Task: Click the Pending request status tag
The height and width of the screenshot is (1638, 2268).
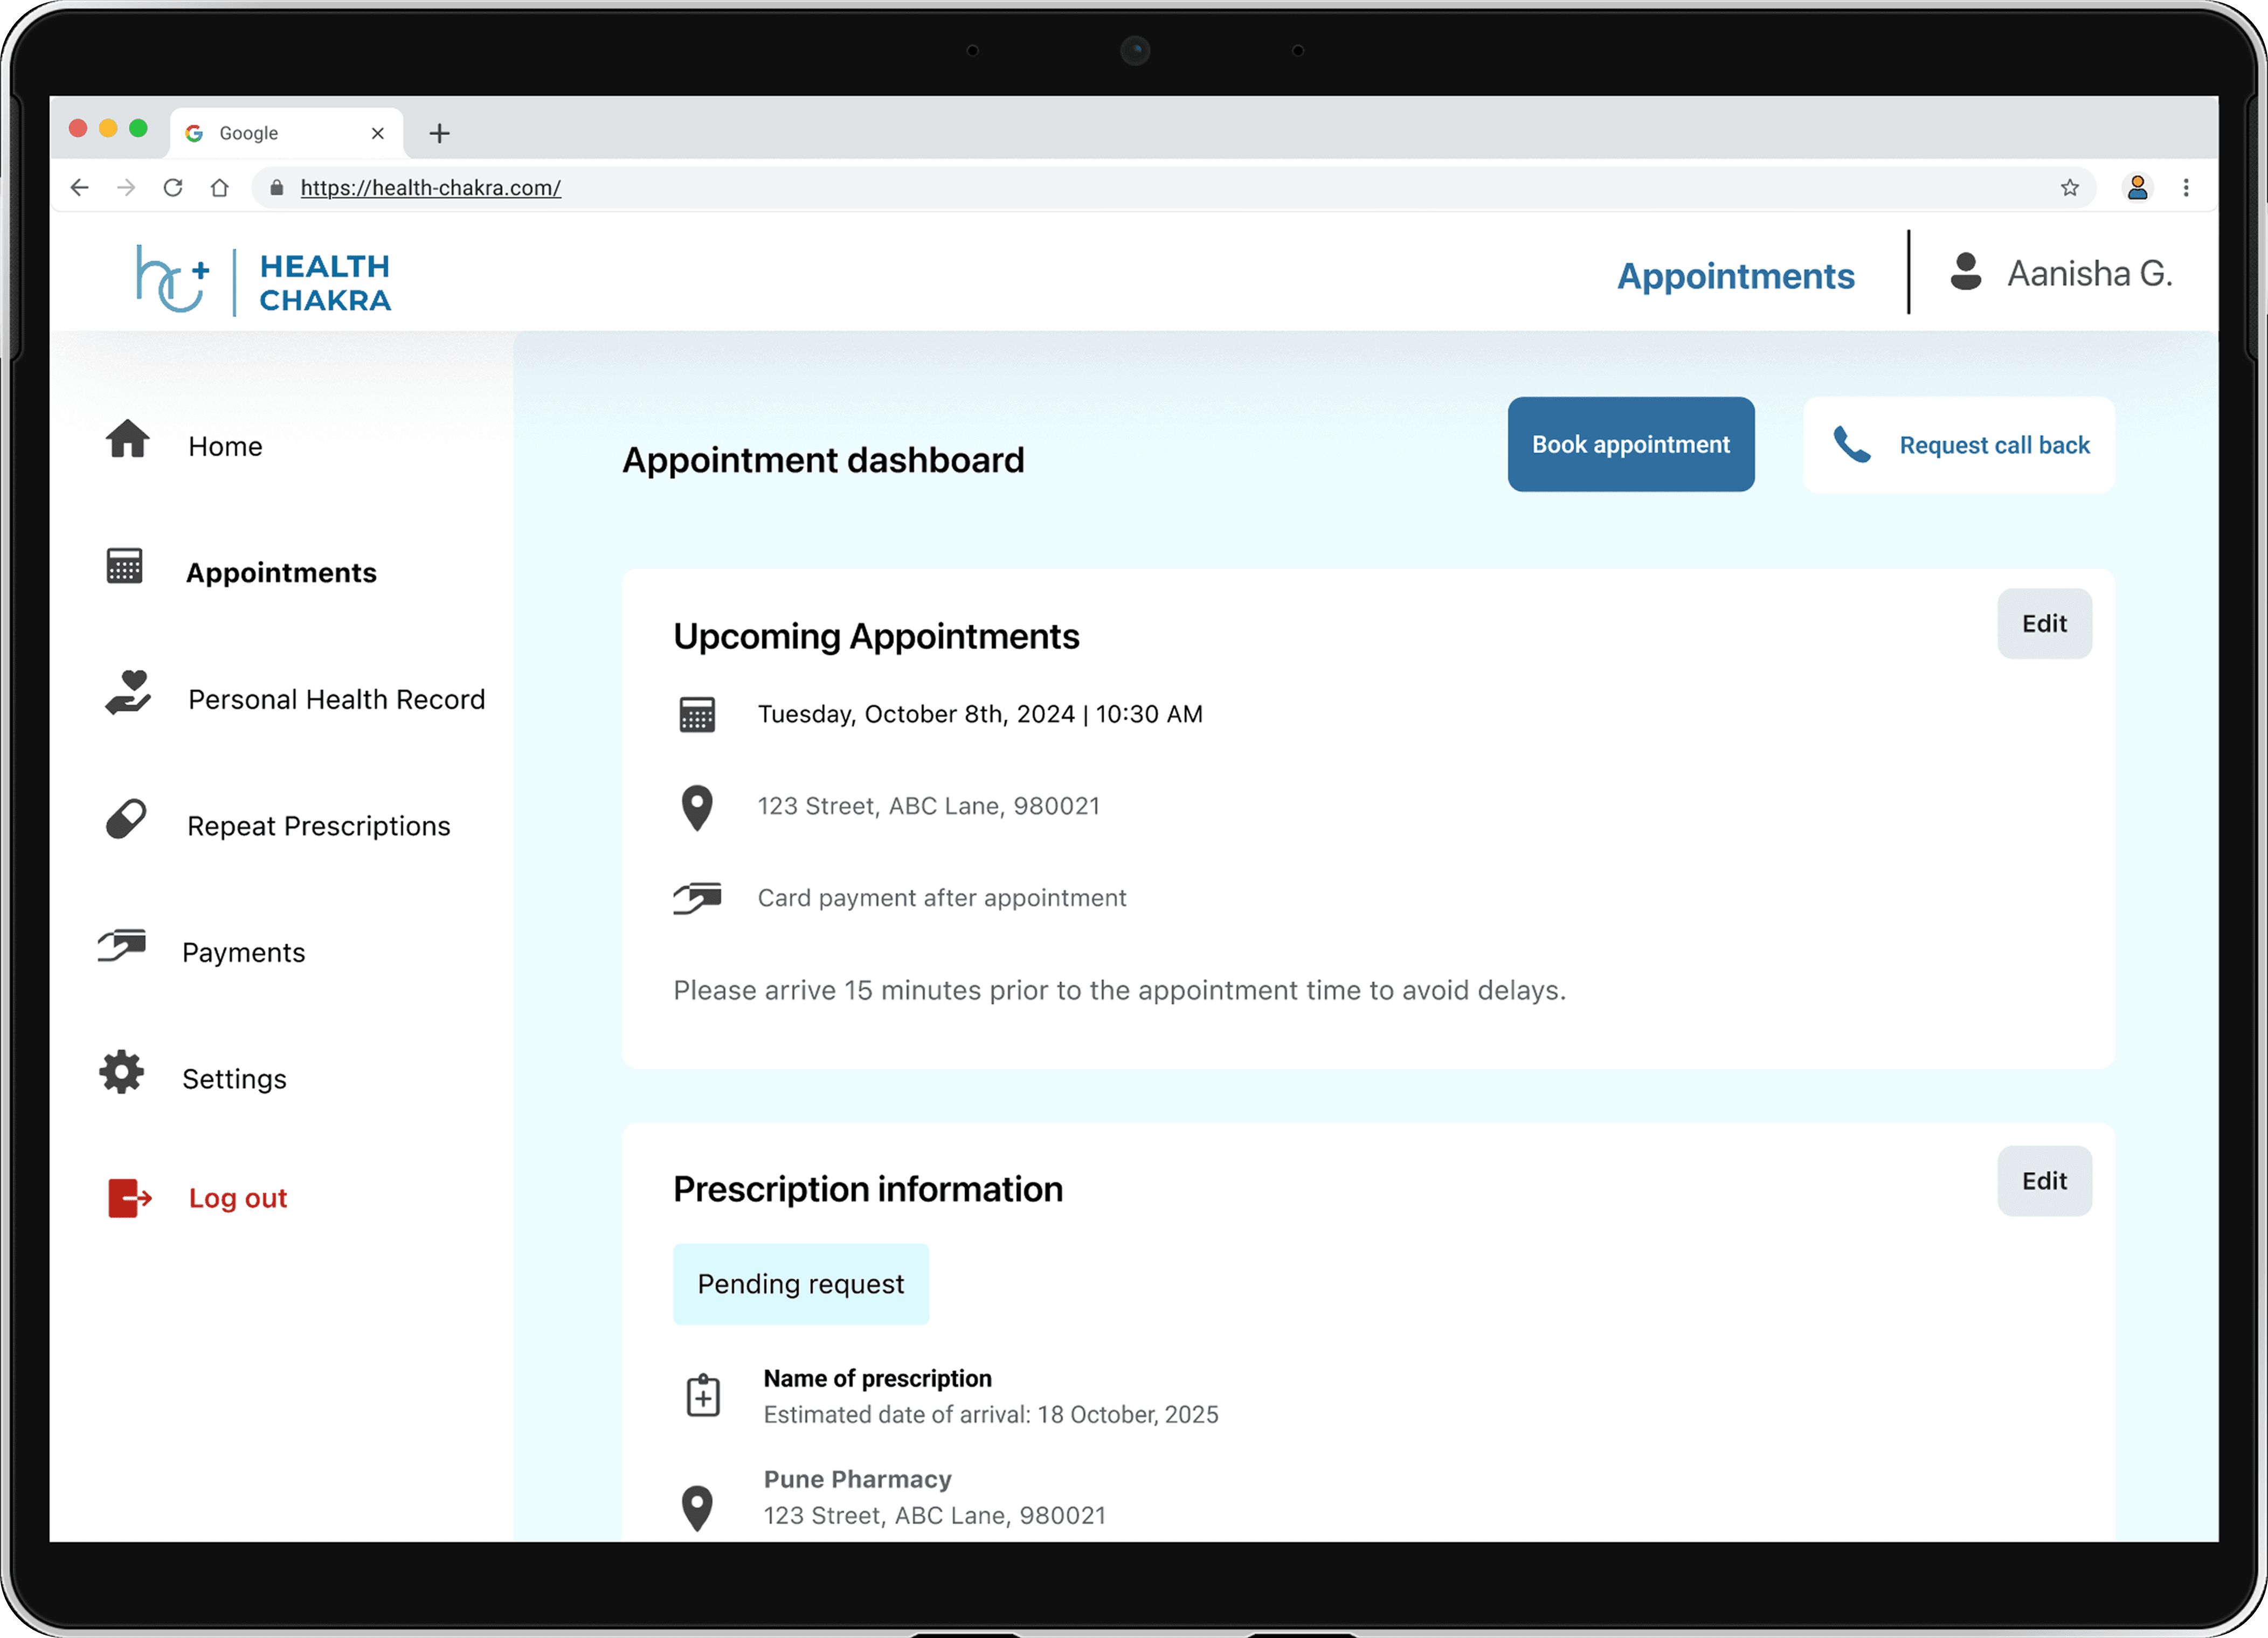Action: pyautogui.click(x=800, y=1284)
